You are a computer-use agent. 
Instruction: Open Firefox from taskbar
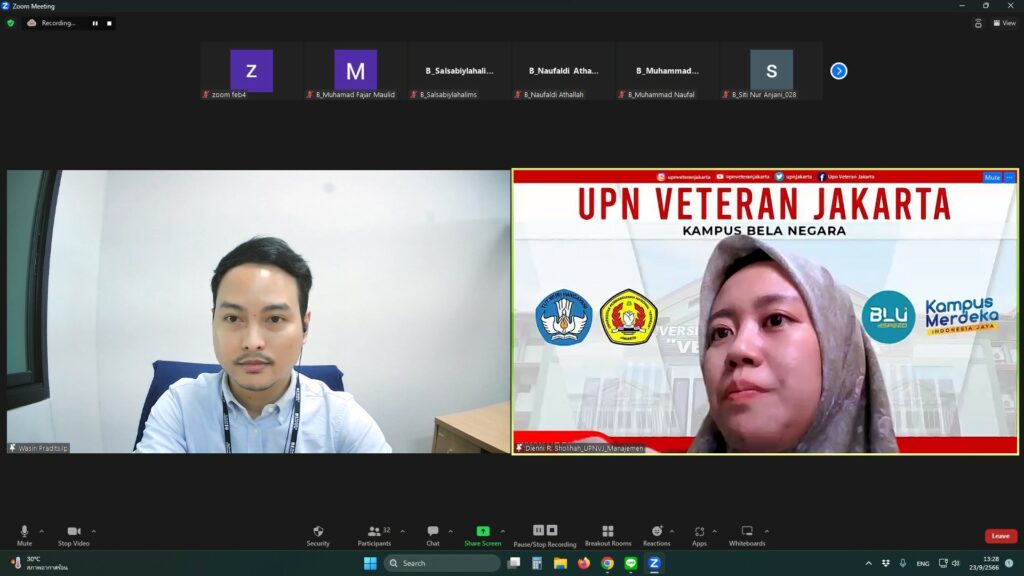[584, 563]
